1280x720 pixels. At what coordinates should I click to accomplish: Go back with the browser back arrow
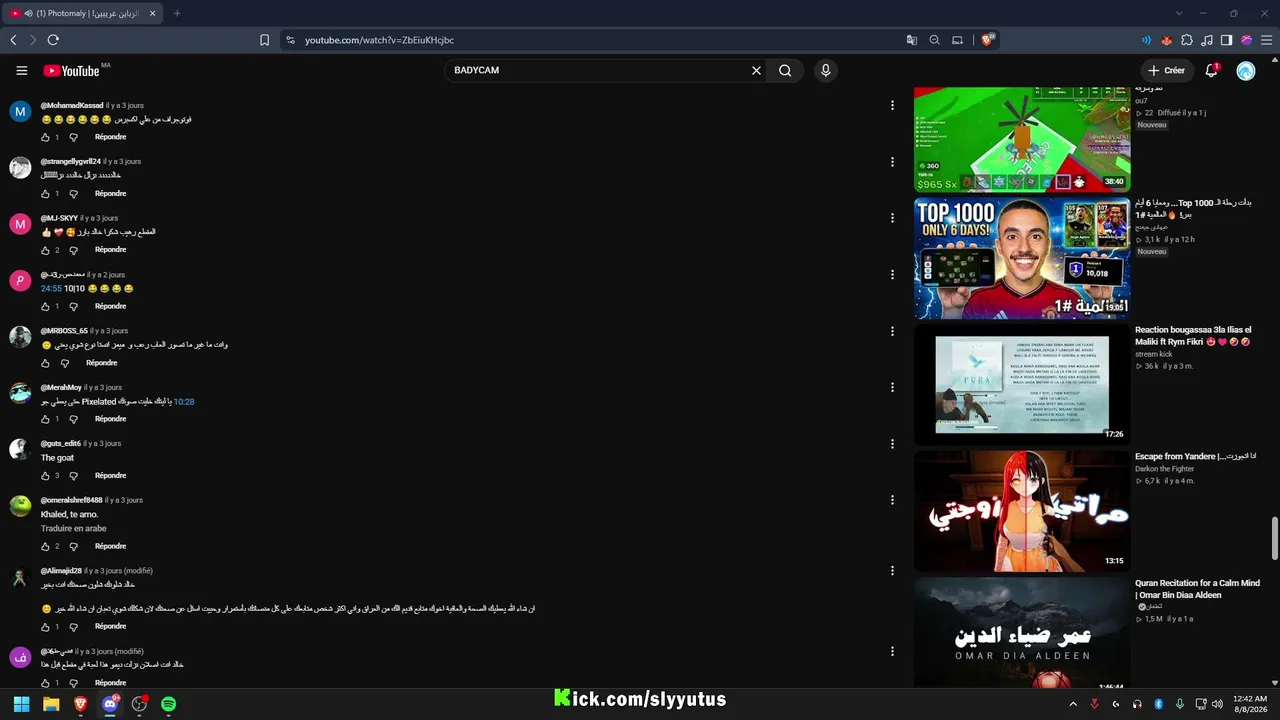pyautogui.click(x=13, y=40)
